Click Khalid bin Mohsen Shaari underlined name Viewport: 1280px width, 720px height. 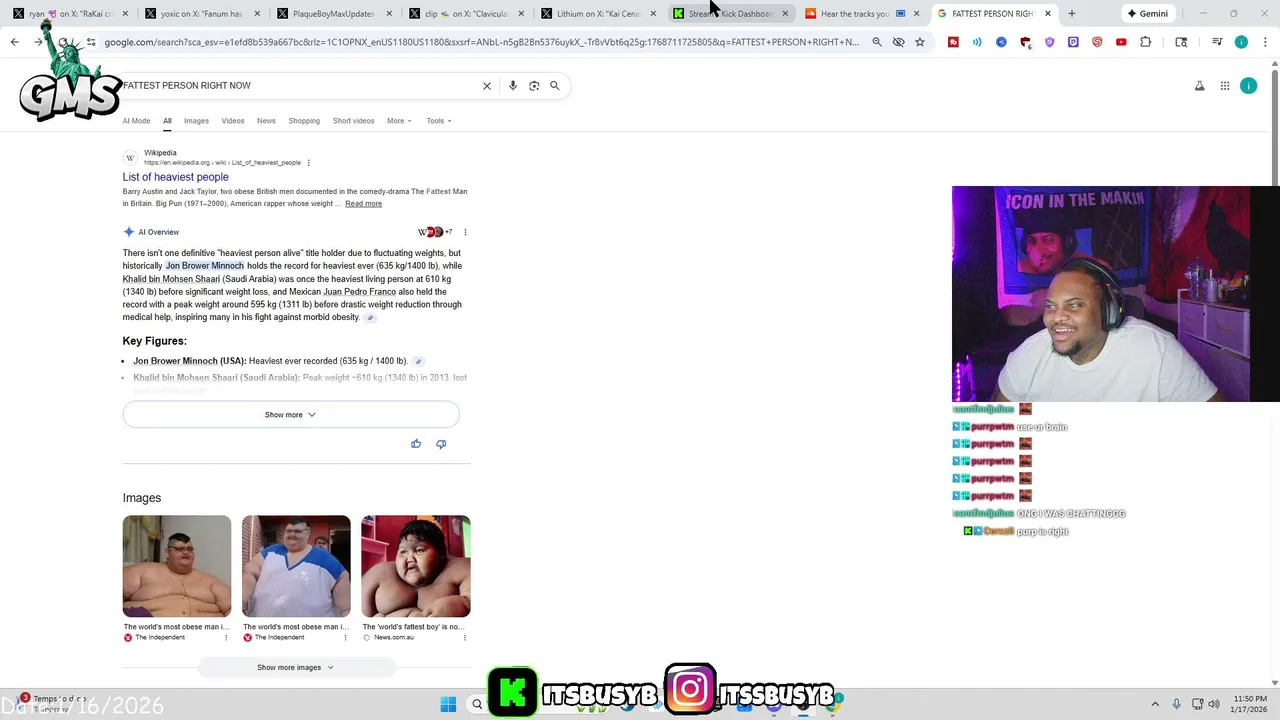[171, 279]
